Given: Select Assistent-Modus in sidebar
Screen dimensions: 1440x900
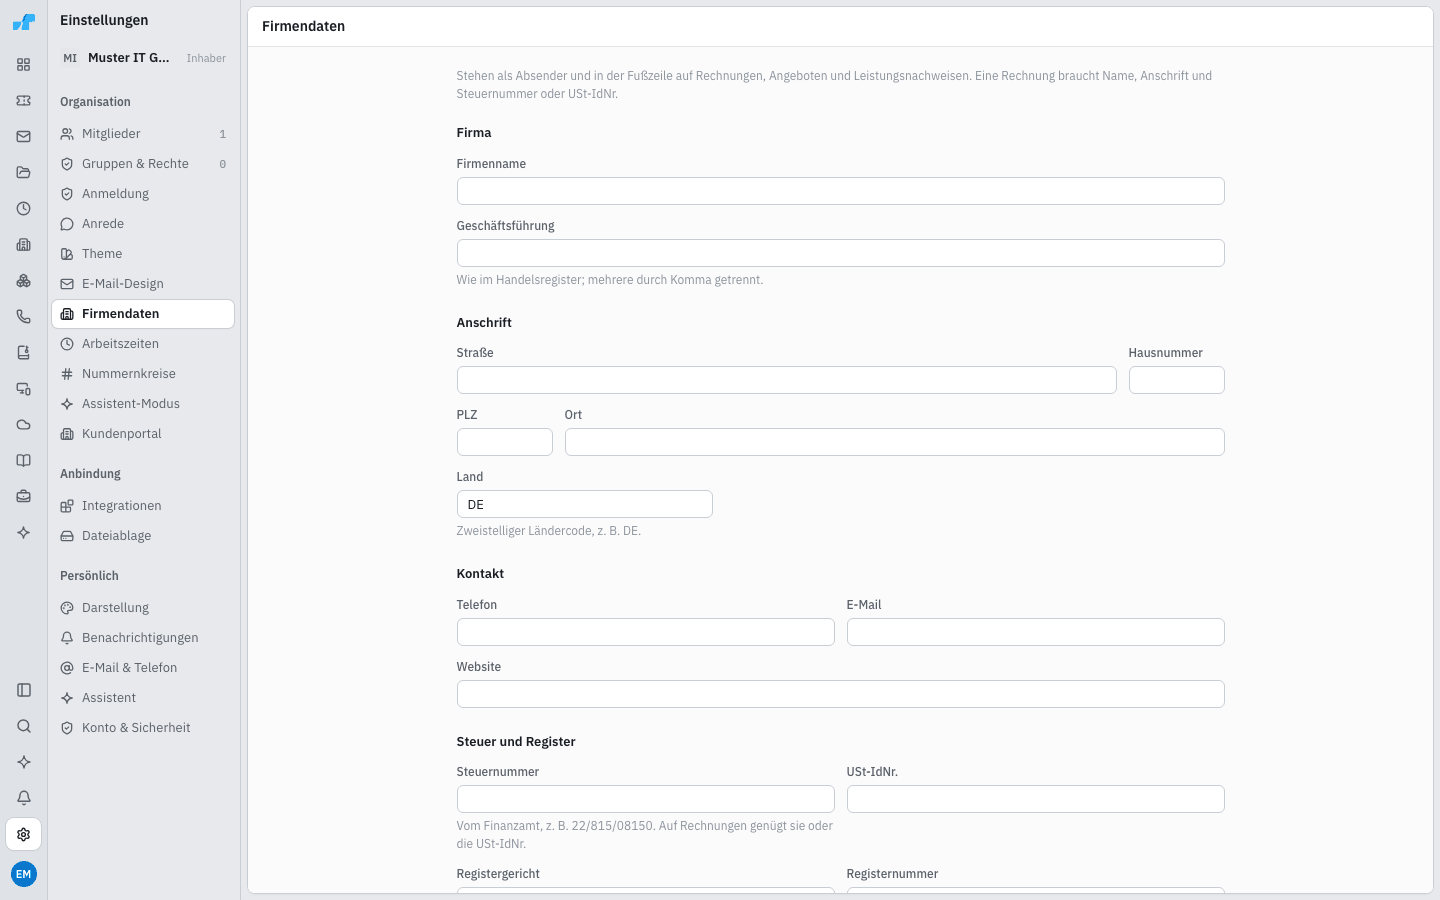Looking at the screenshot, I should (143, 404).
